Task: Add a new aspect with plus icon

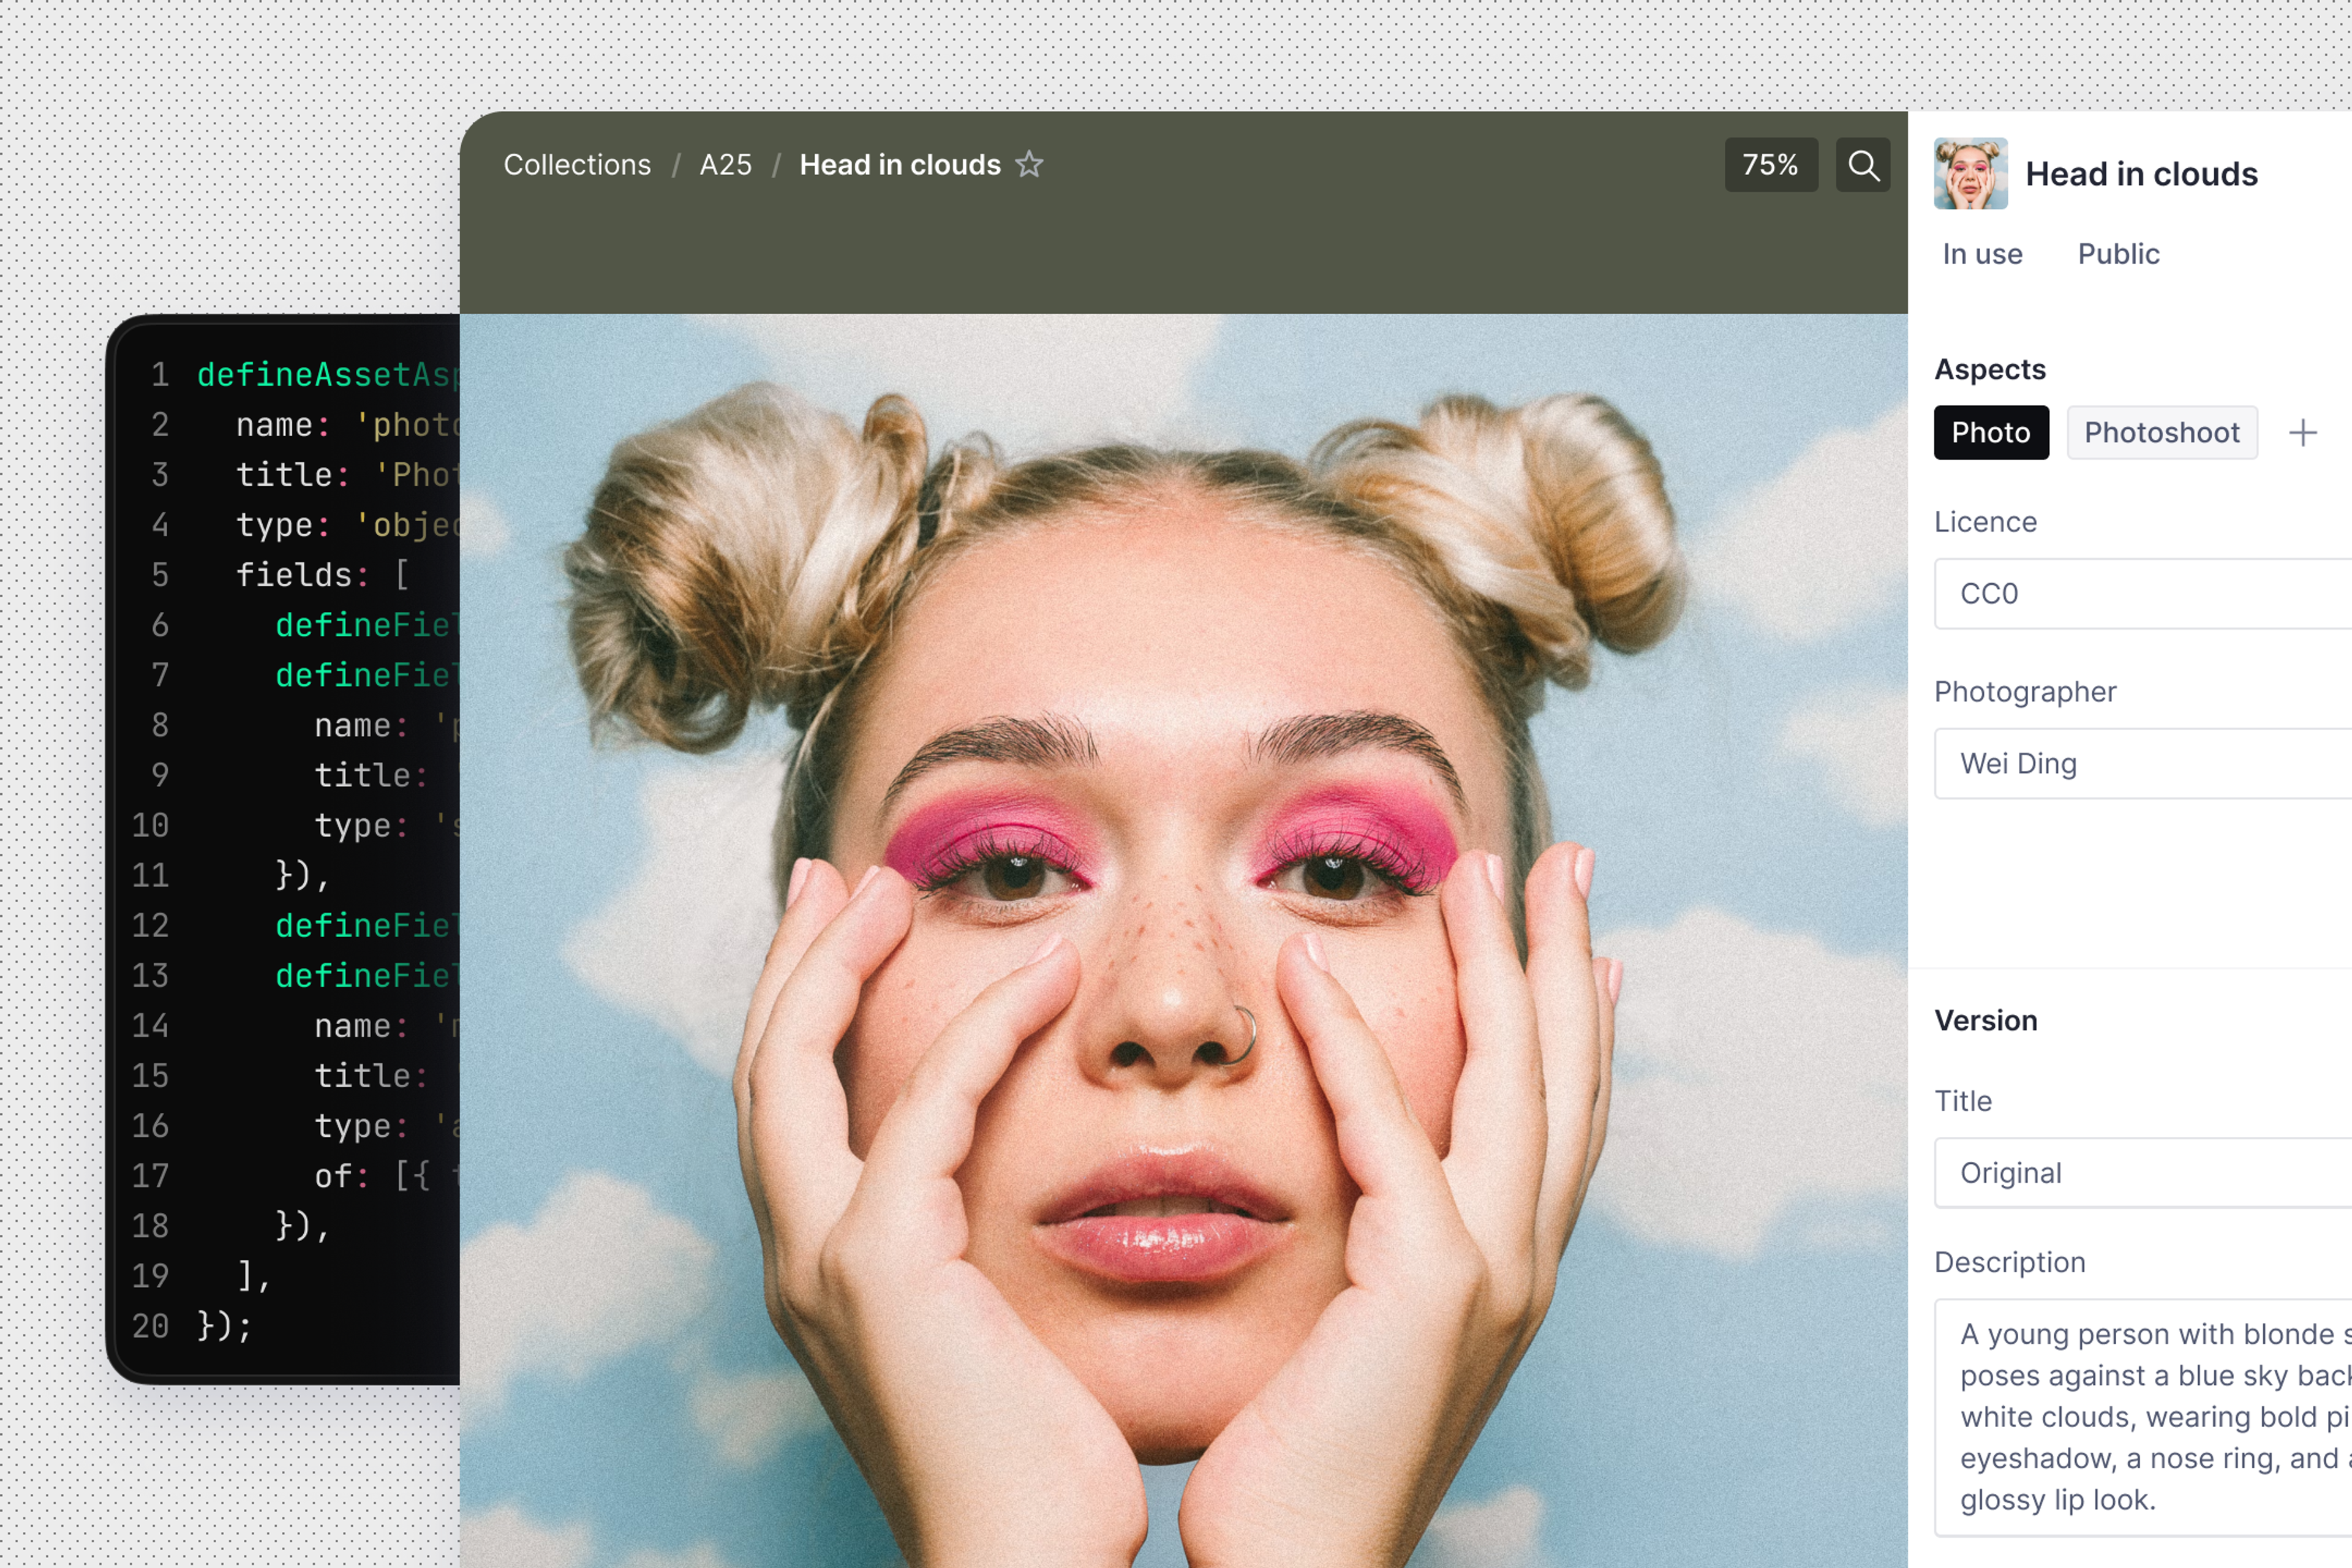Action: (2302, 433)
